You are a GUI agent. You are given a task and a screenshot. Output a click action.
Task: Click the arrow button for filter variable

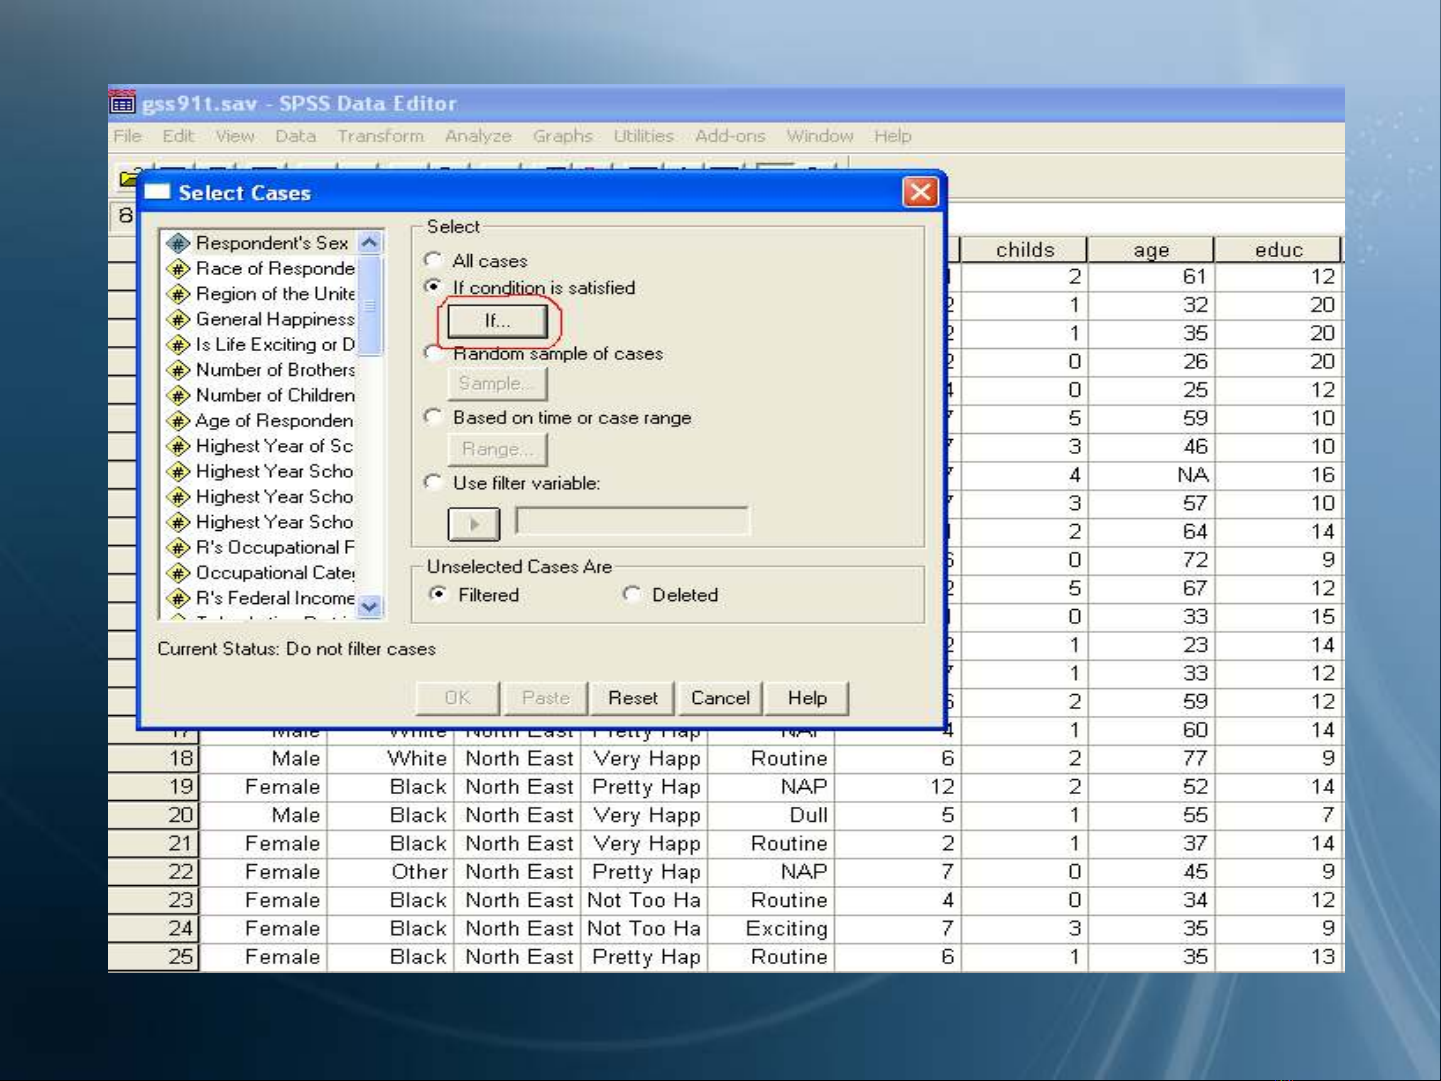point(473,523)
